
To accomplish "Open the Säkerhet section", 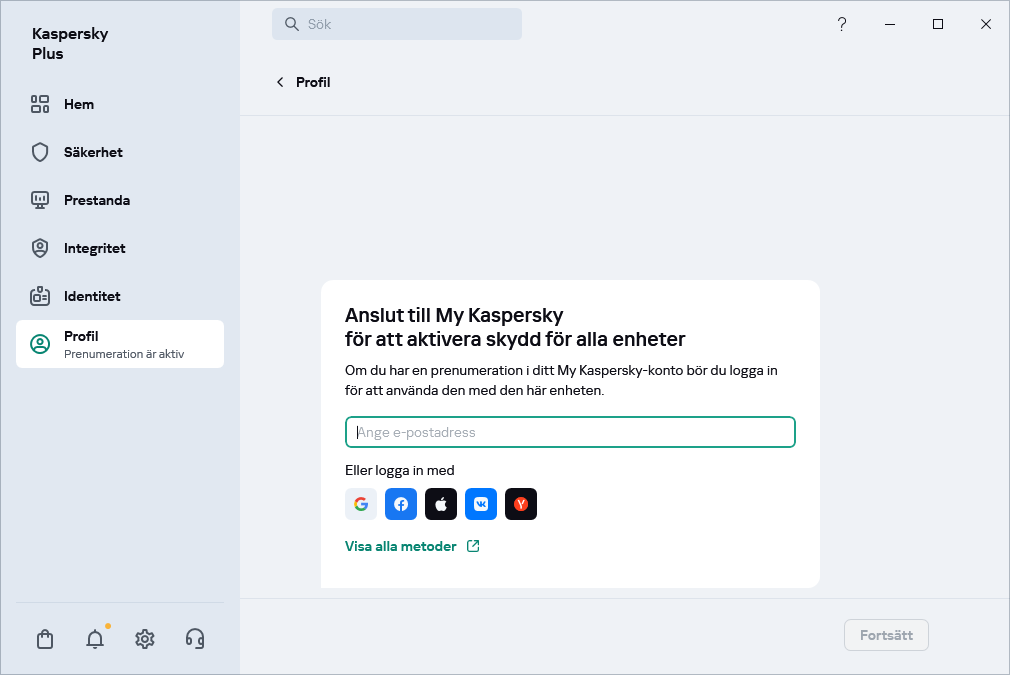I will click(92, 152).
